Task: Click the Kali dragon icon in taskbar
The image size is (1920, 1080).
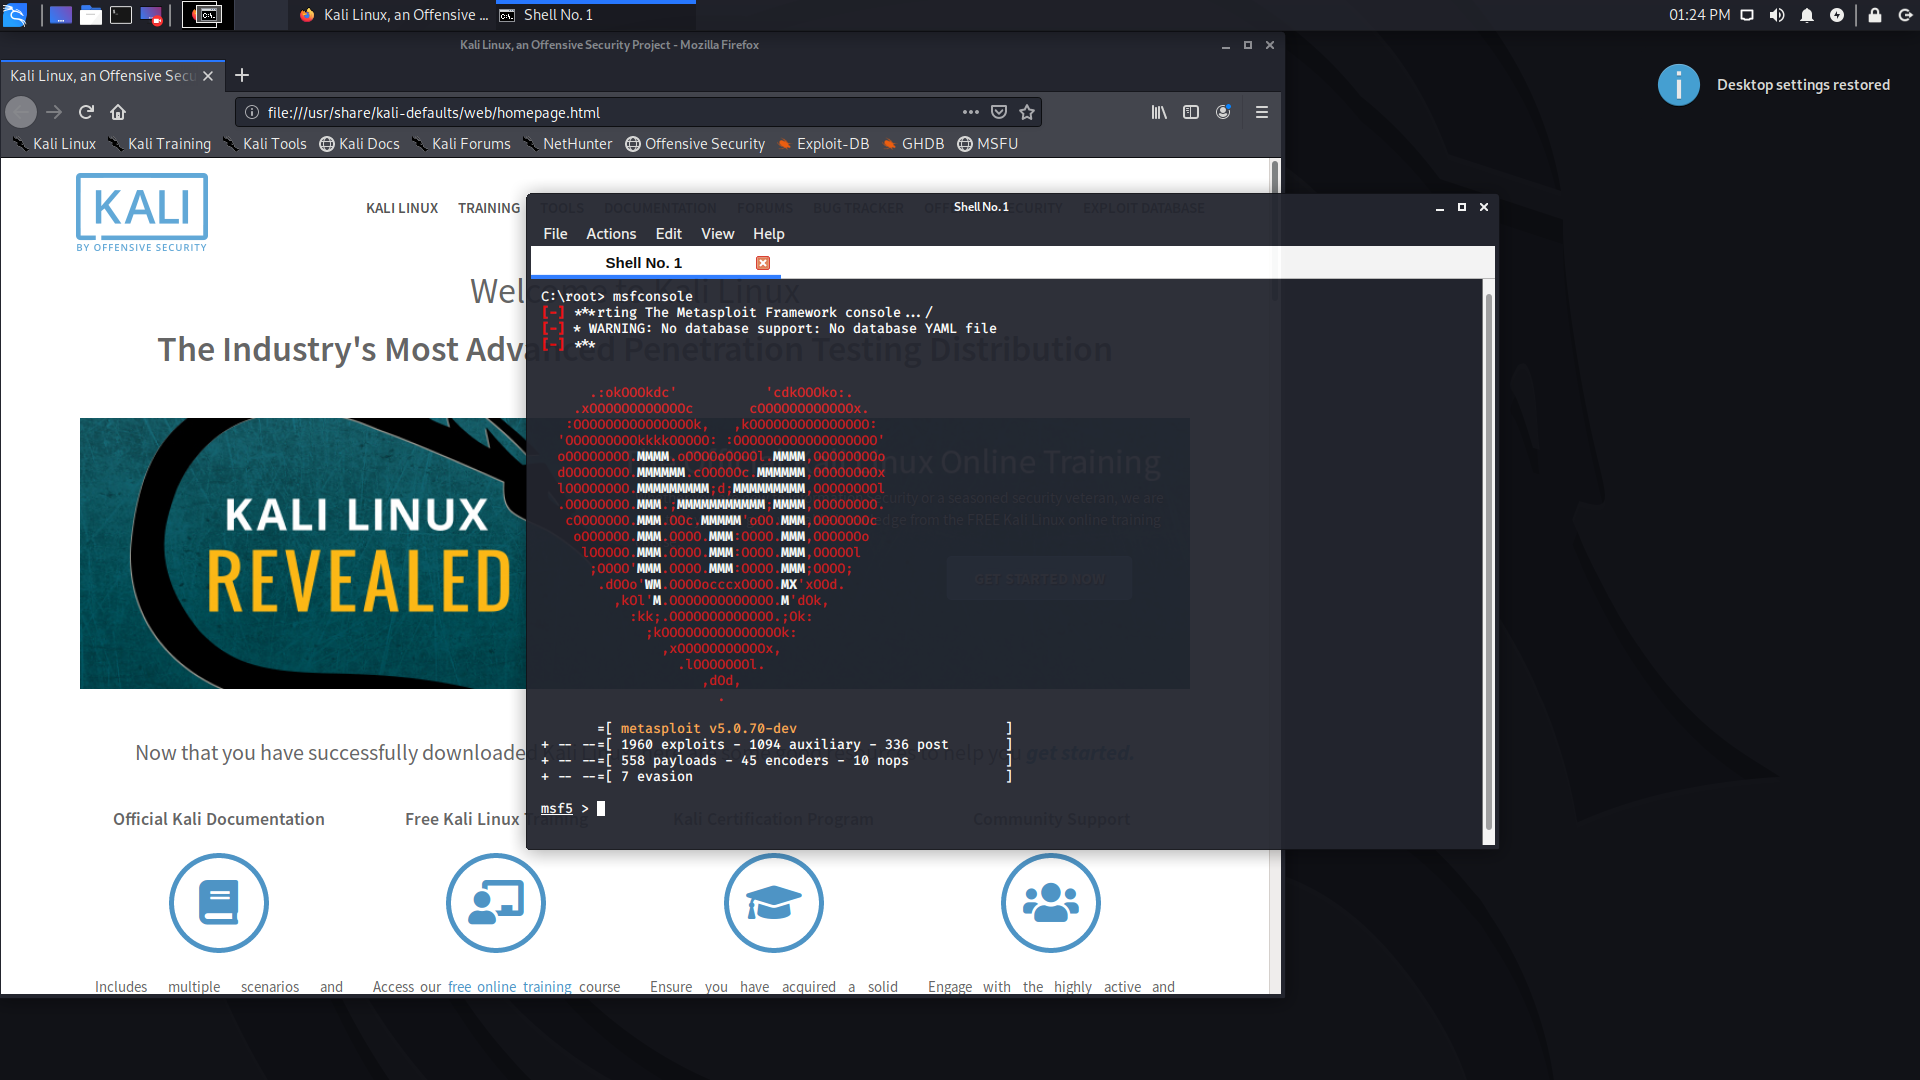Action: point(16,15)
